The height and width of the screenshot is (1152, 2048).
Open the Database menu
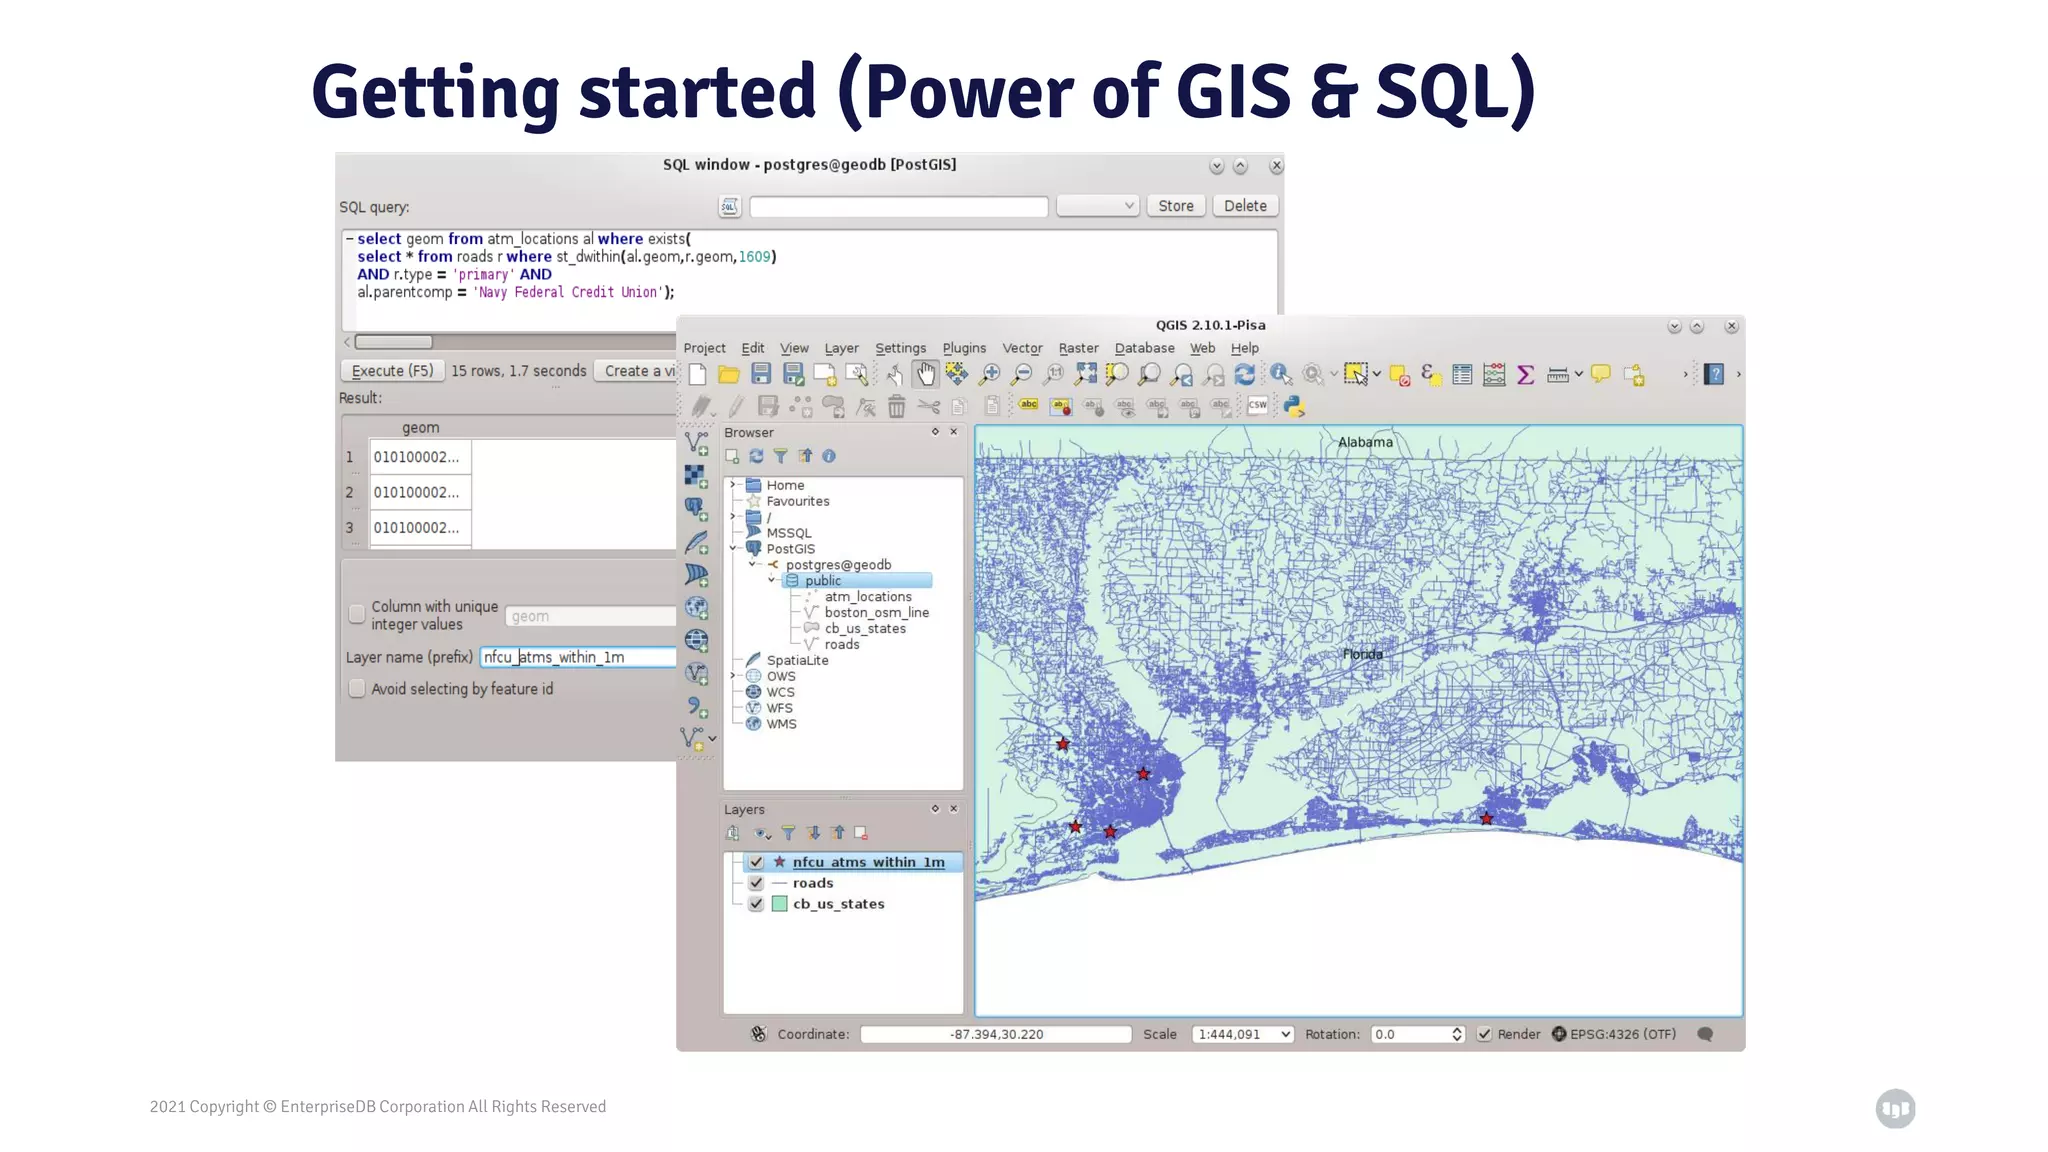click(1145, 348)
